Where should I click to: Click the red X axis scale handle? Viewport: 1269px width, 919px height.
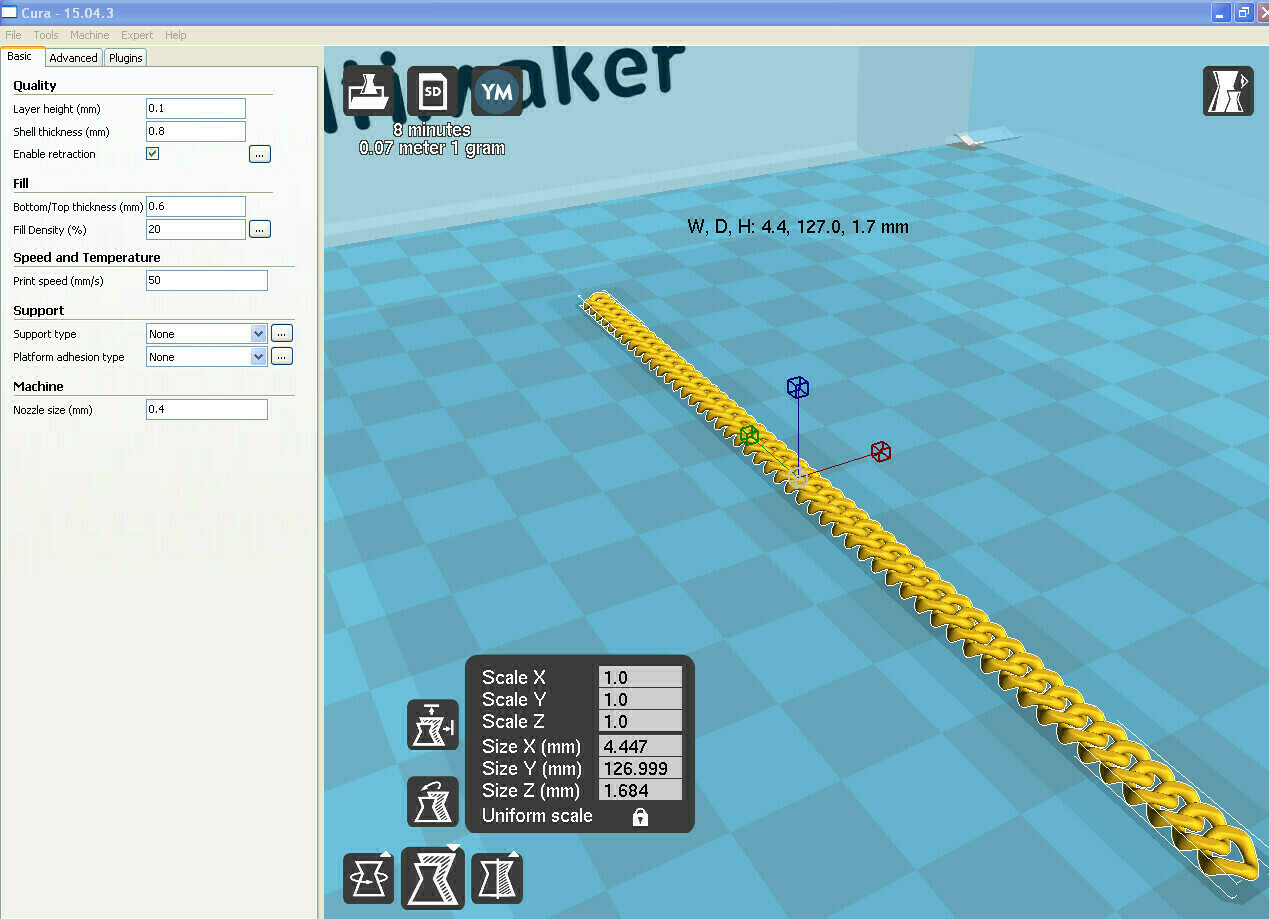(881, 451)
